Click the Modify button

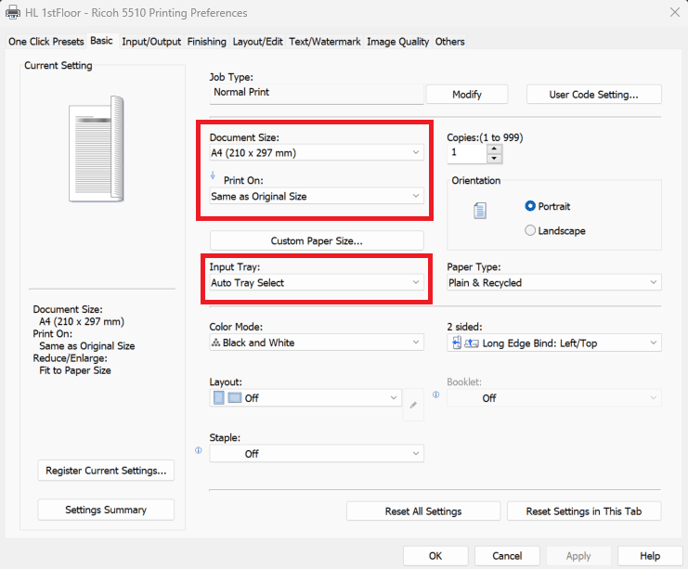pyautogui.click(x=467, y=94)
